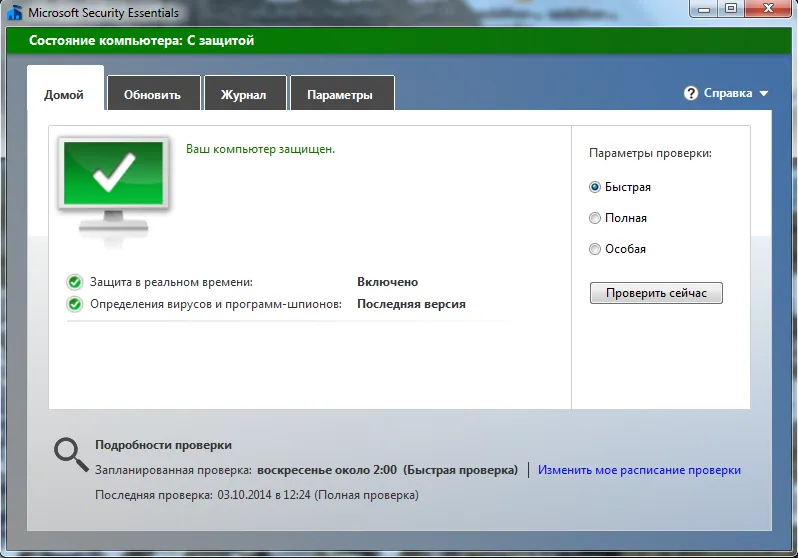This screenshot has height=558, width=798.
Task: Open the Параметры tab
Action: 341,95
